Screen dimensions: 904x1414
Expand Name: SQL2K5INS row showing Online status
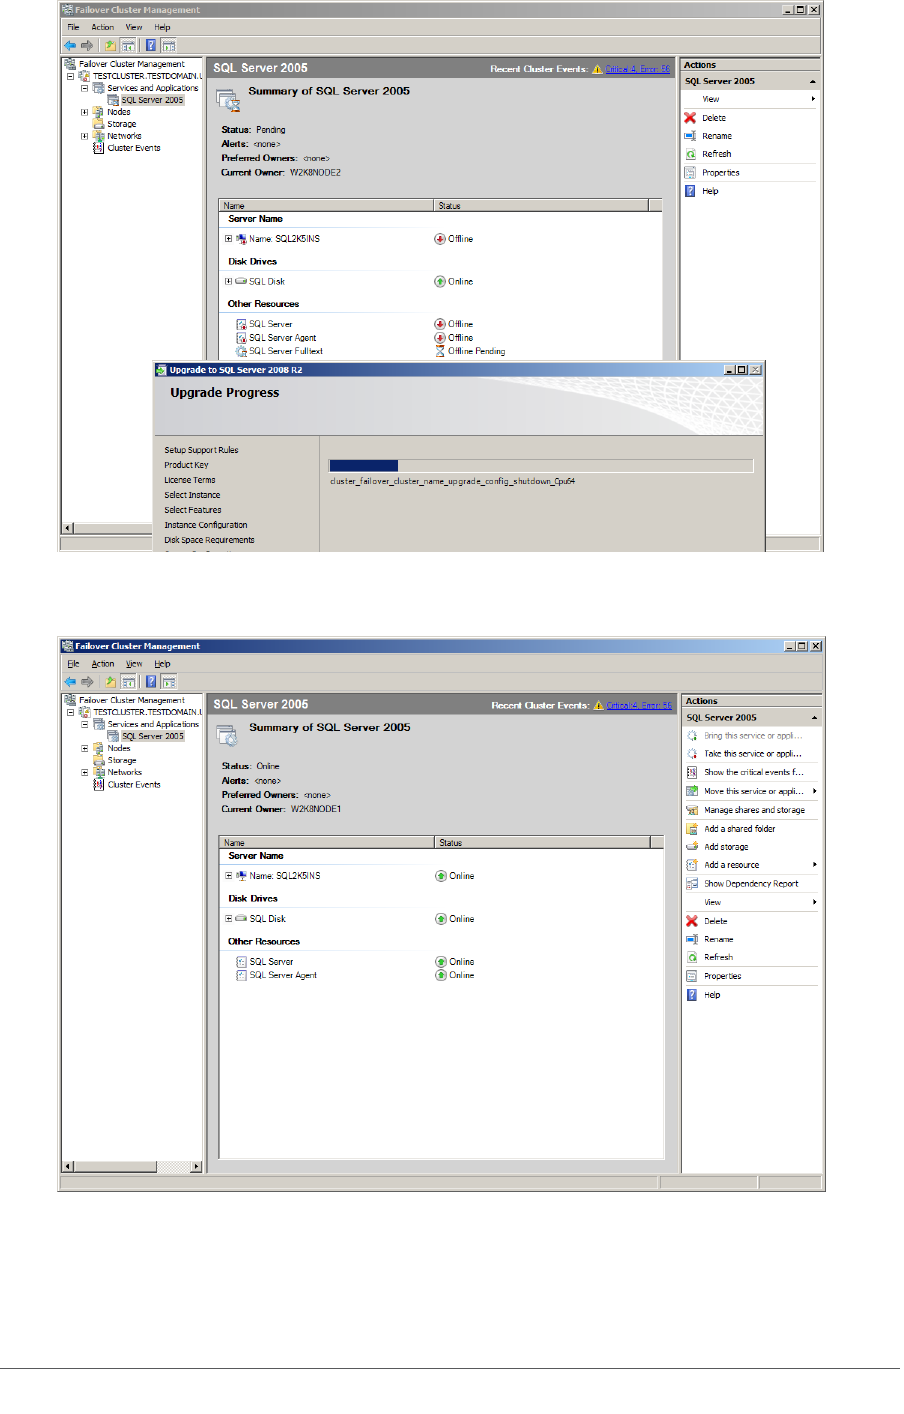coord(229,876)
